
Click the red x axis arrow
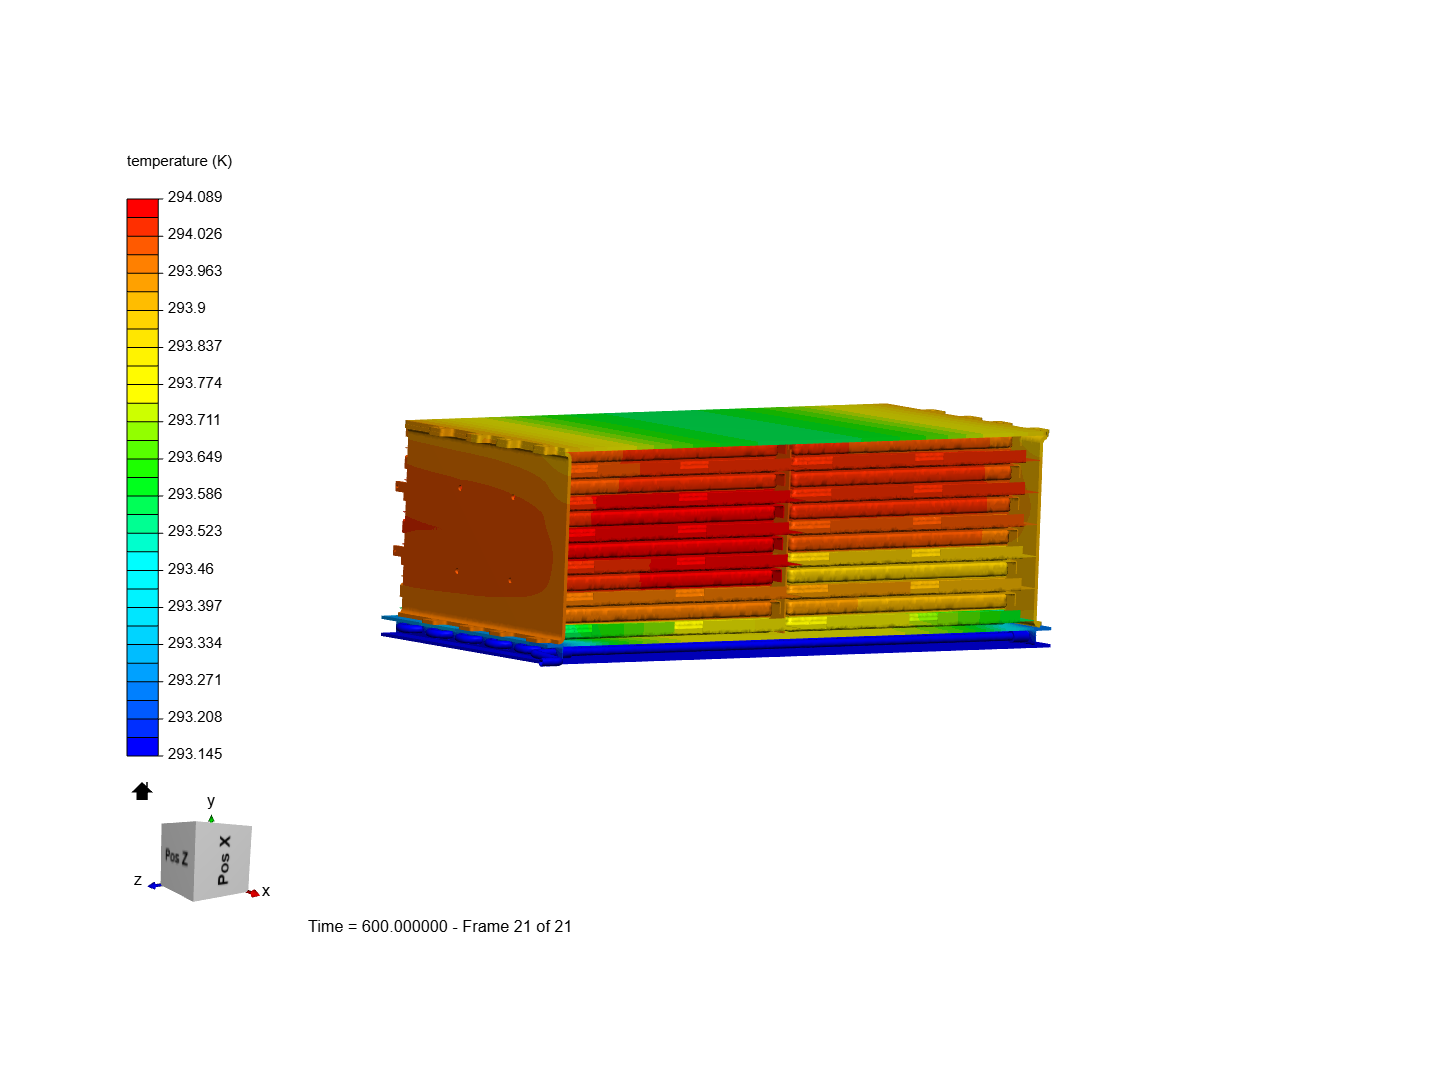(254, 892)
